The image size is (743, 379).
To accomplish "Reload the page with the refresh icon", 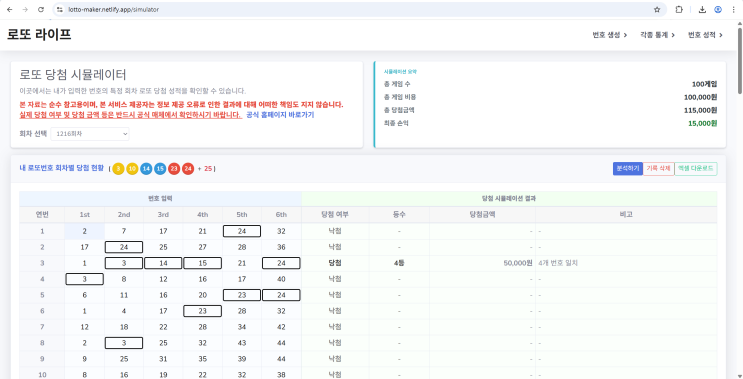I will 41,9.
